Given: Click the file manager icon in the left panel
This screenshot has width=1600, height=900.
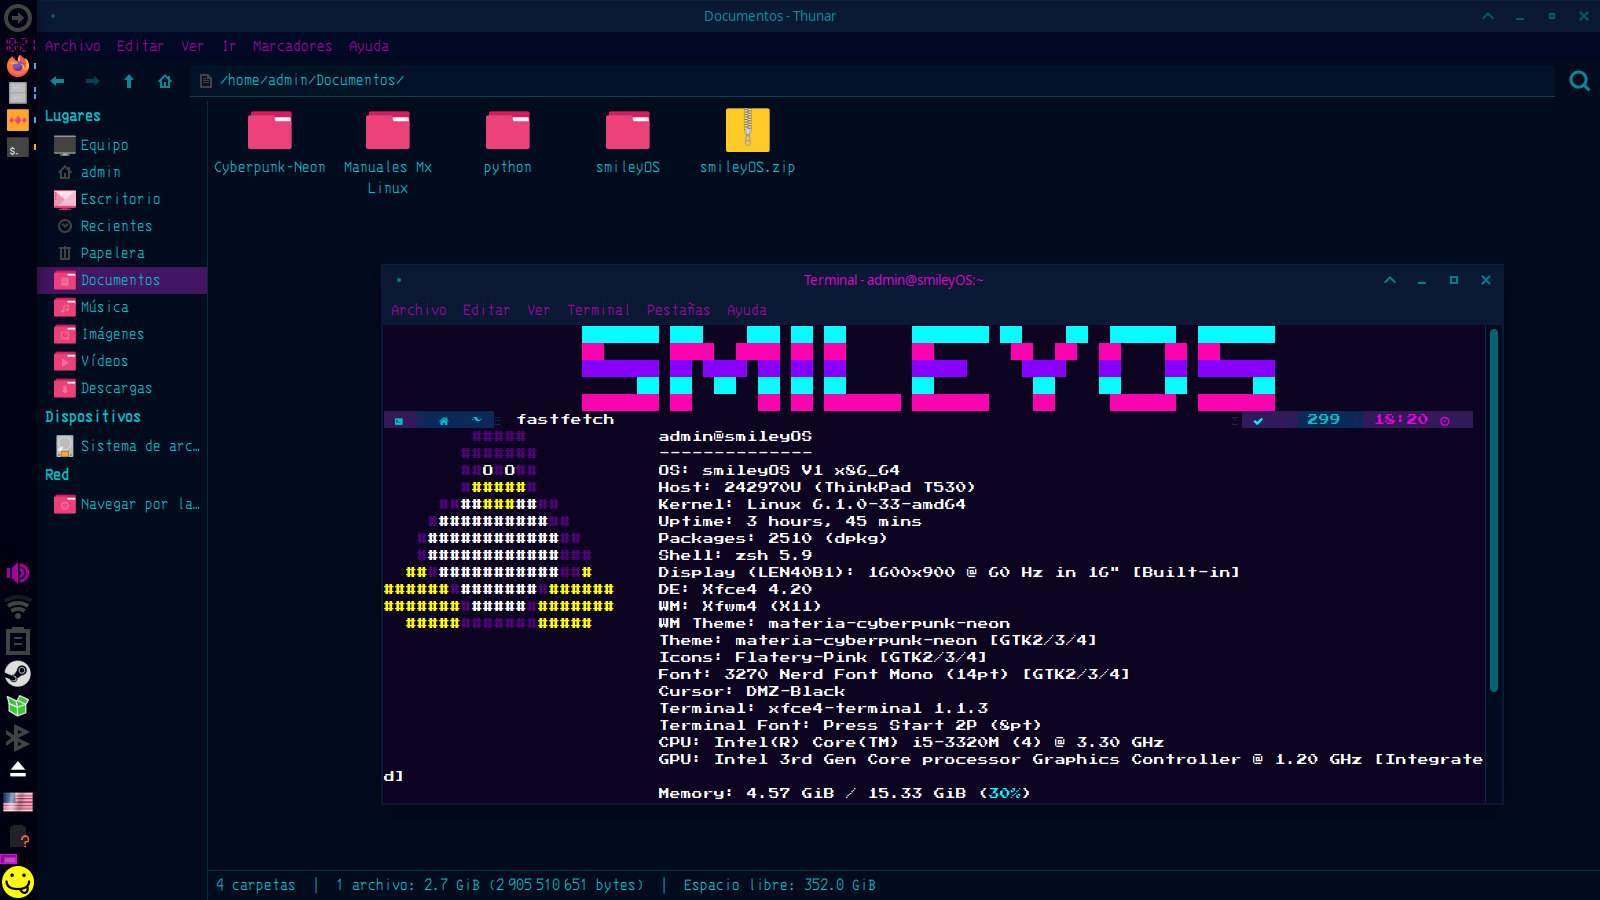Looking at the screenshot, I should click(18, 93).
